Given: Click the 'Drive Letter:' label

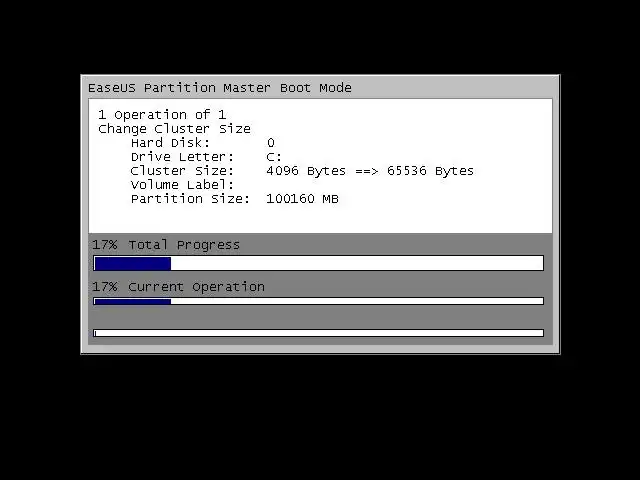Looking at the screenshot, I should point(182,157).
